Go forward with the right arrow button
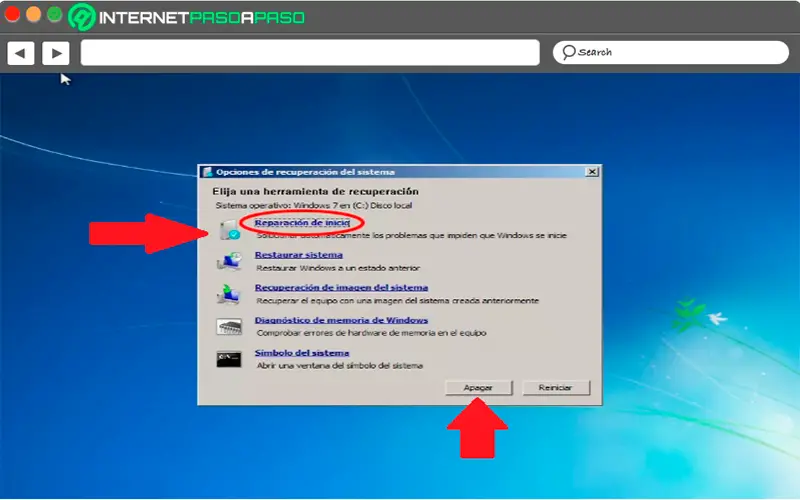This screenshot has width=800, height=500. [56, 53]
